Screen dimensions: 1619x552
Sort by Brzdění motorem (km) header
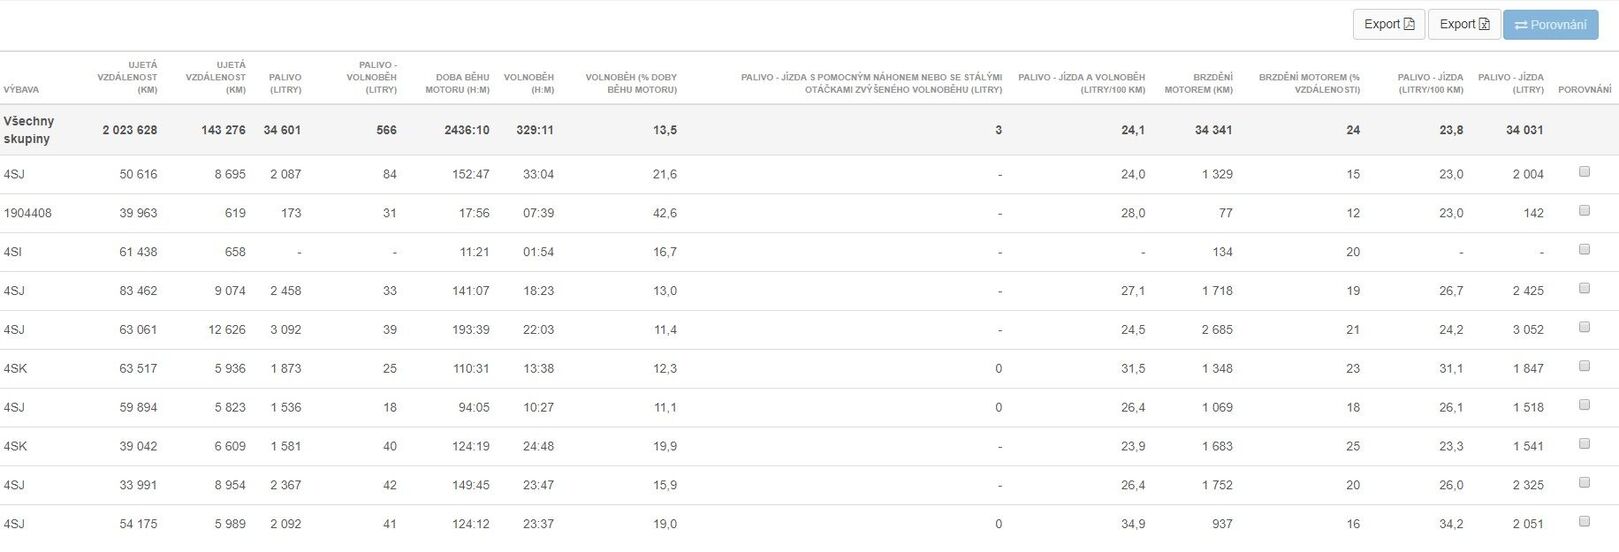pyautogui.click(x=1198, y=83)
